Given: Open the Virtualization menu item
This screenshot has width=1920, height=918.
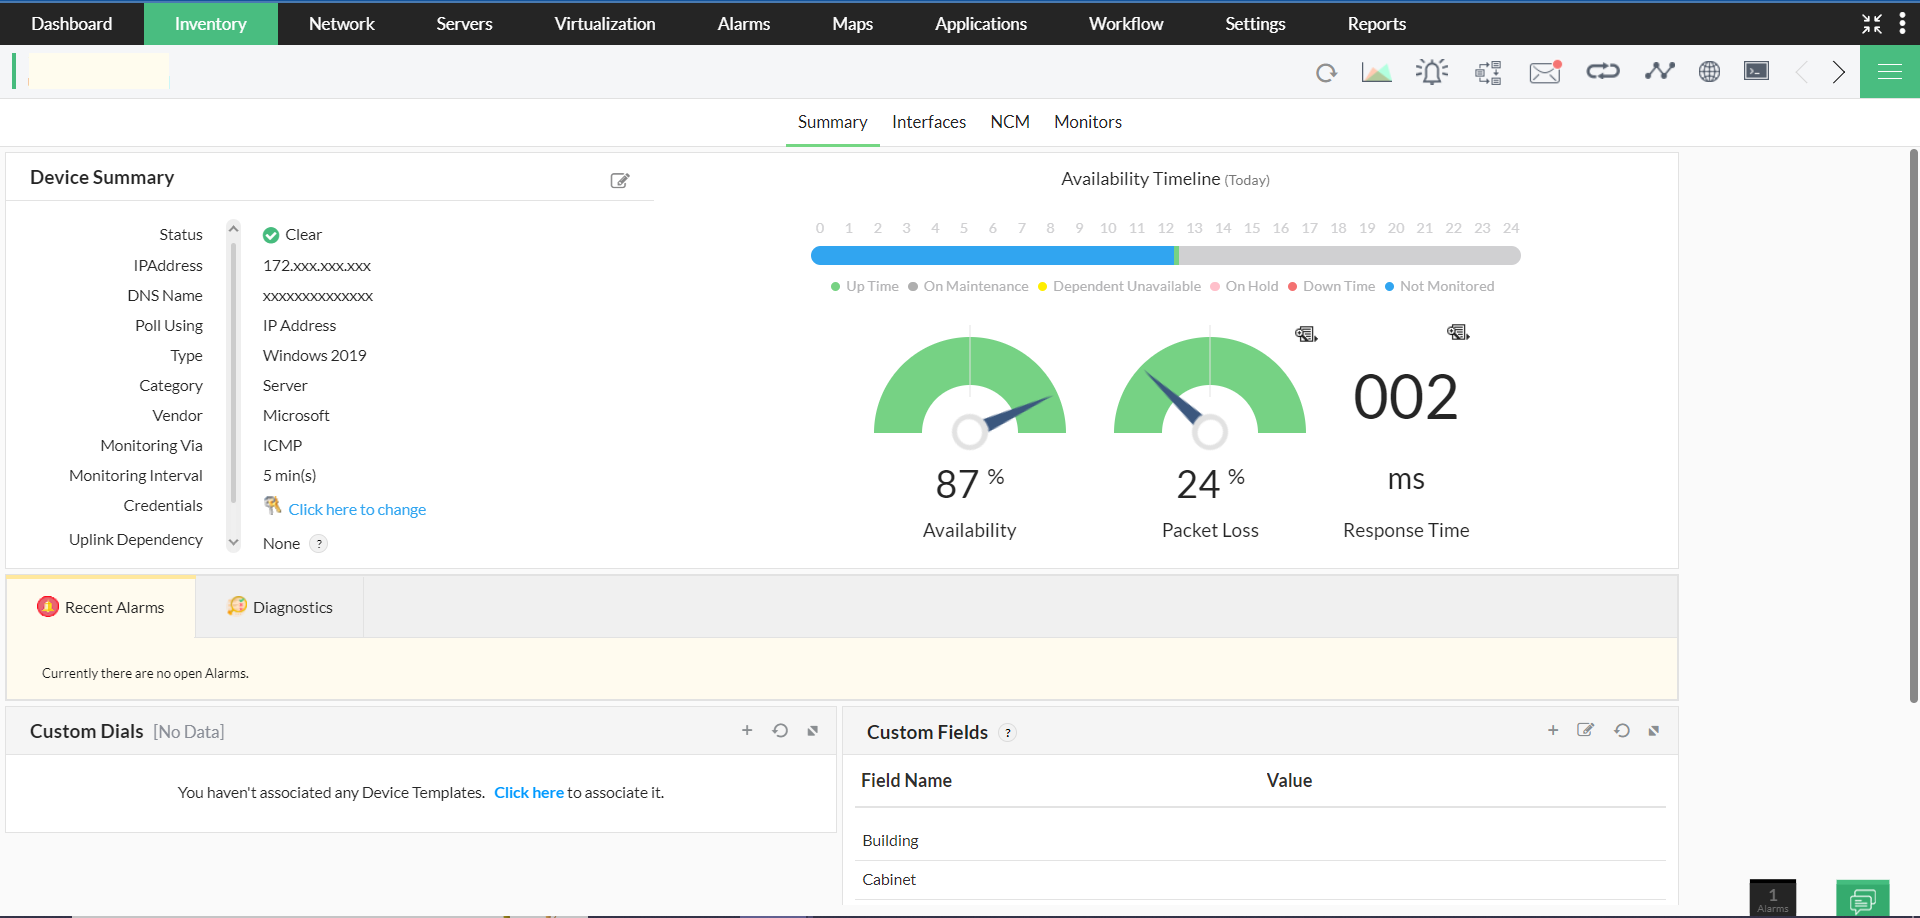Looking at the screenshot, I should [603, 23].
